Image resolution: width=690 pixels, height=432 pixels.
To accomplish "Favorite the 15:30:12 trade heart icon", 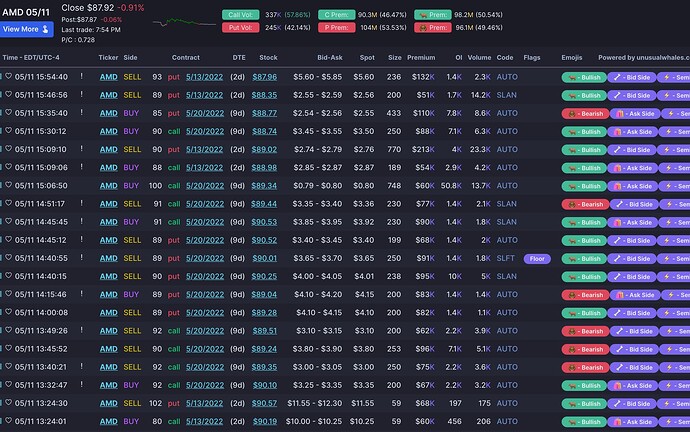I will pos(8,130).
